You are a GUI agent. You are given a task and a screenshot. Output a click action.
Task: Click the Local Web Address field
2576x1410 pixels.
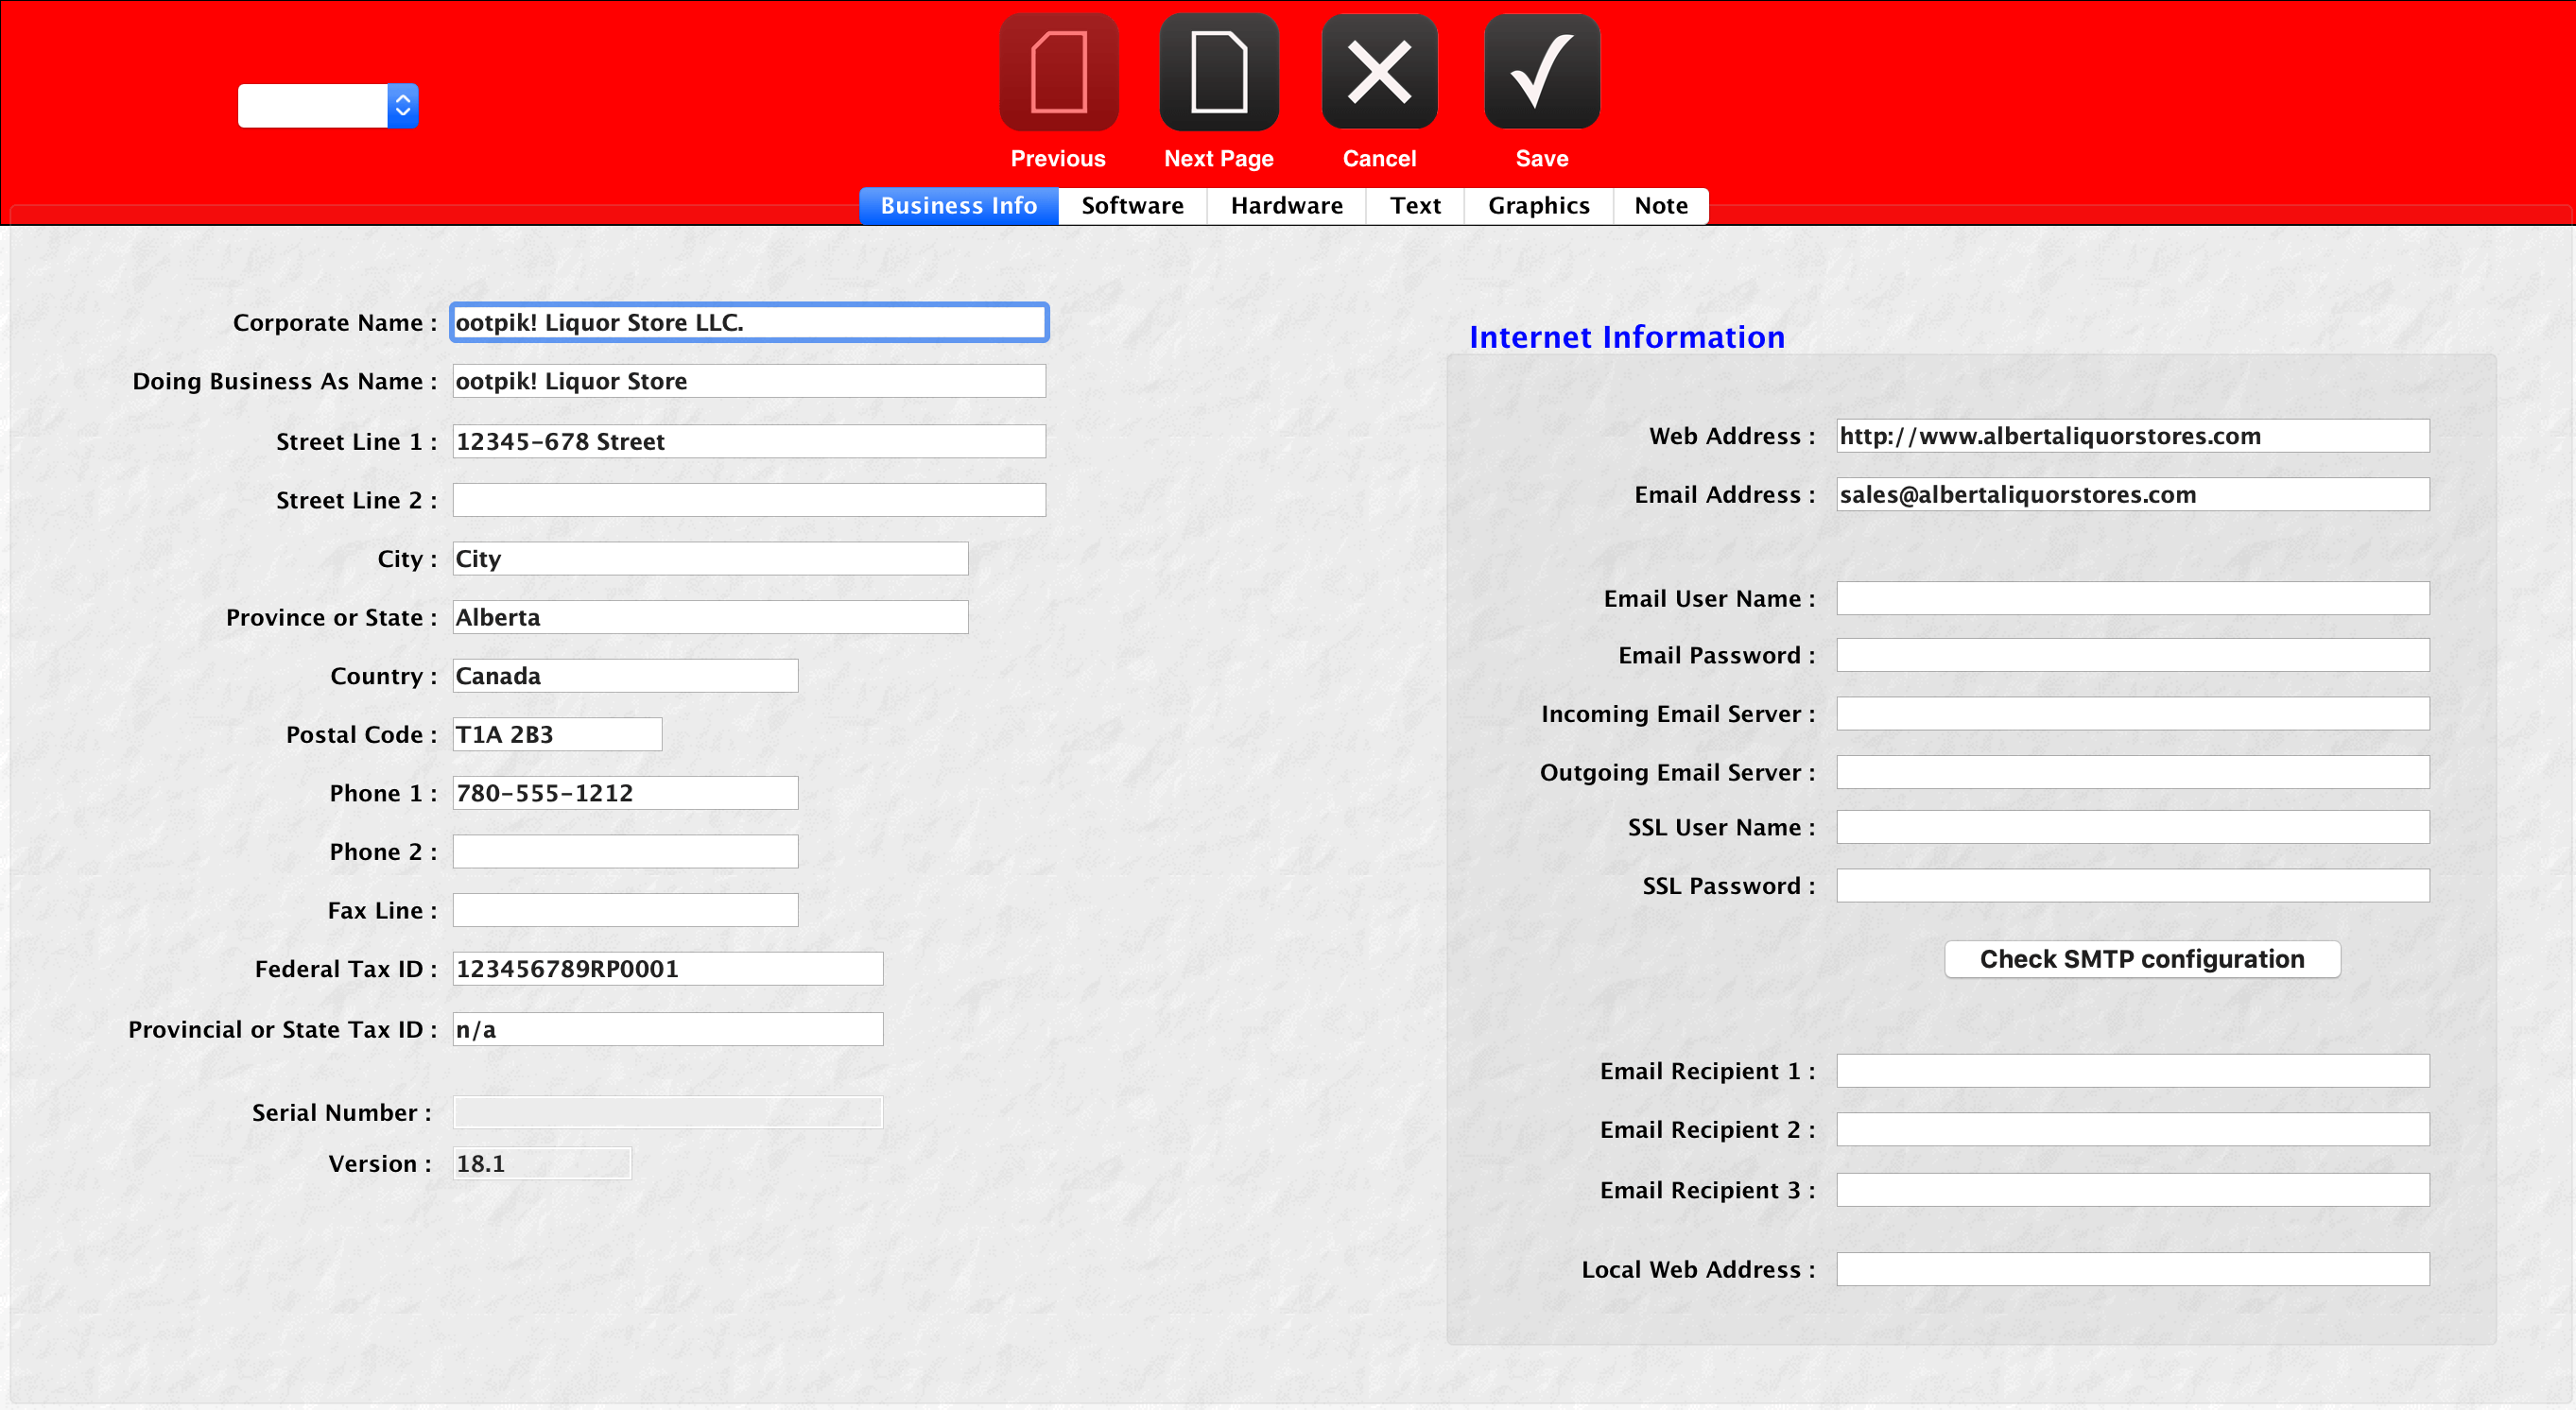(x=2132, y=1269)
